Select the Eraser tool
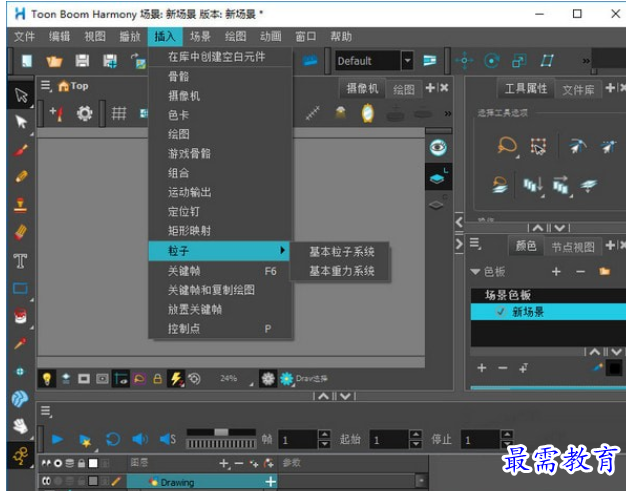The height and width of the screenshot is (491, 626). [21, 232]
